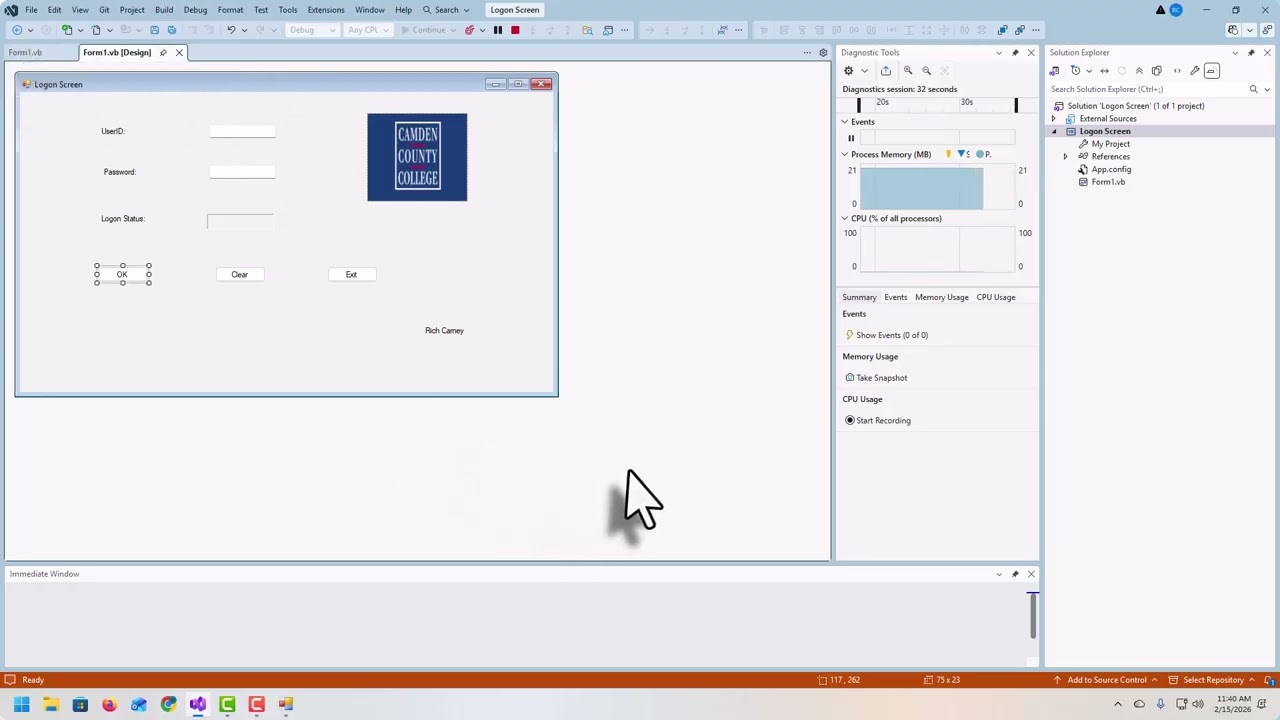Toggle auto-hide pin on Solution Explorer panel
Viewport: 1280px width, 720px height.
coord(1251,53)
